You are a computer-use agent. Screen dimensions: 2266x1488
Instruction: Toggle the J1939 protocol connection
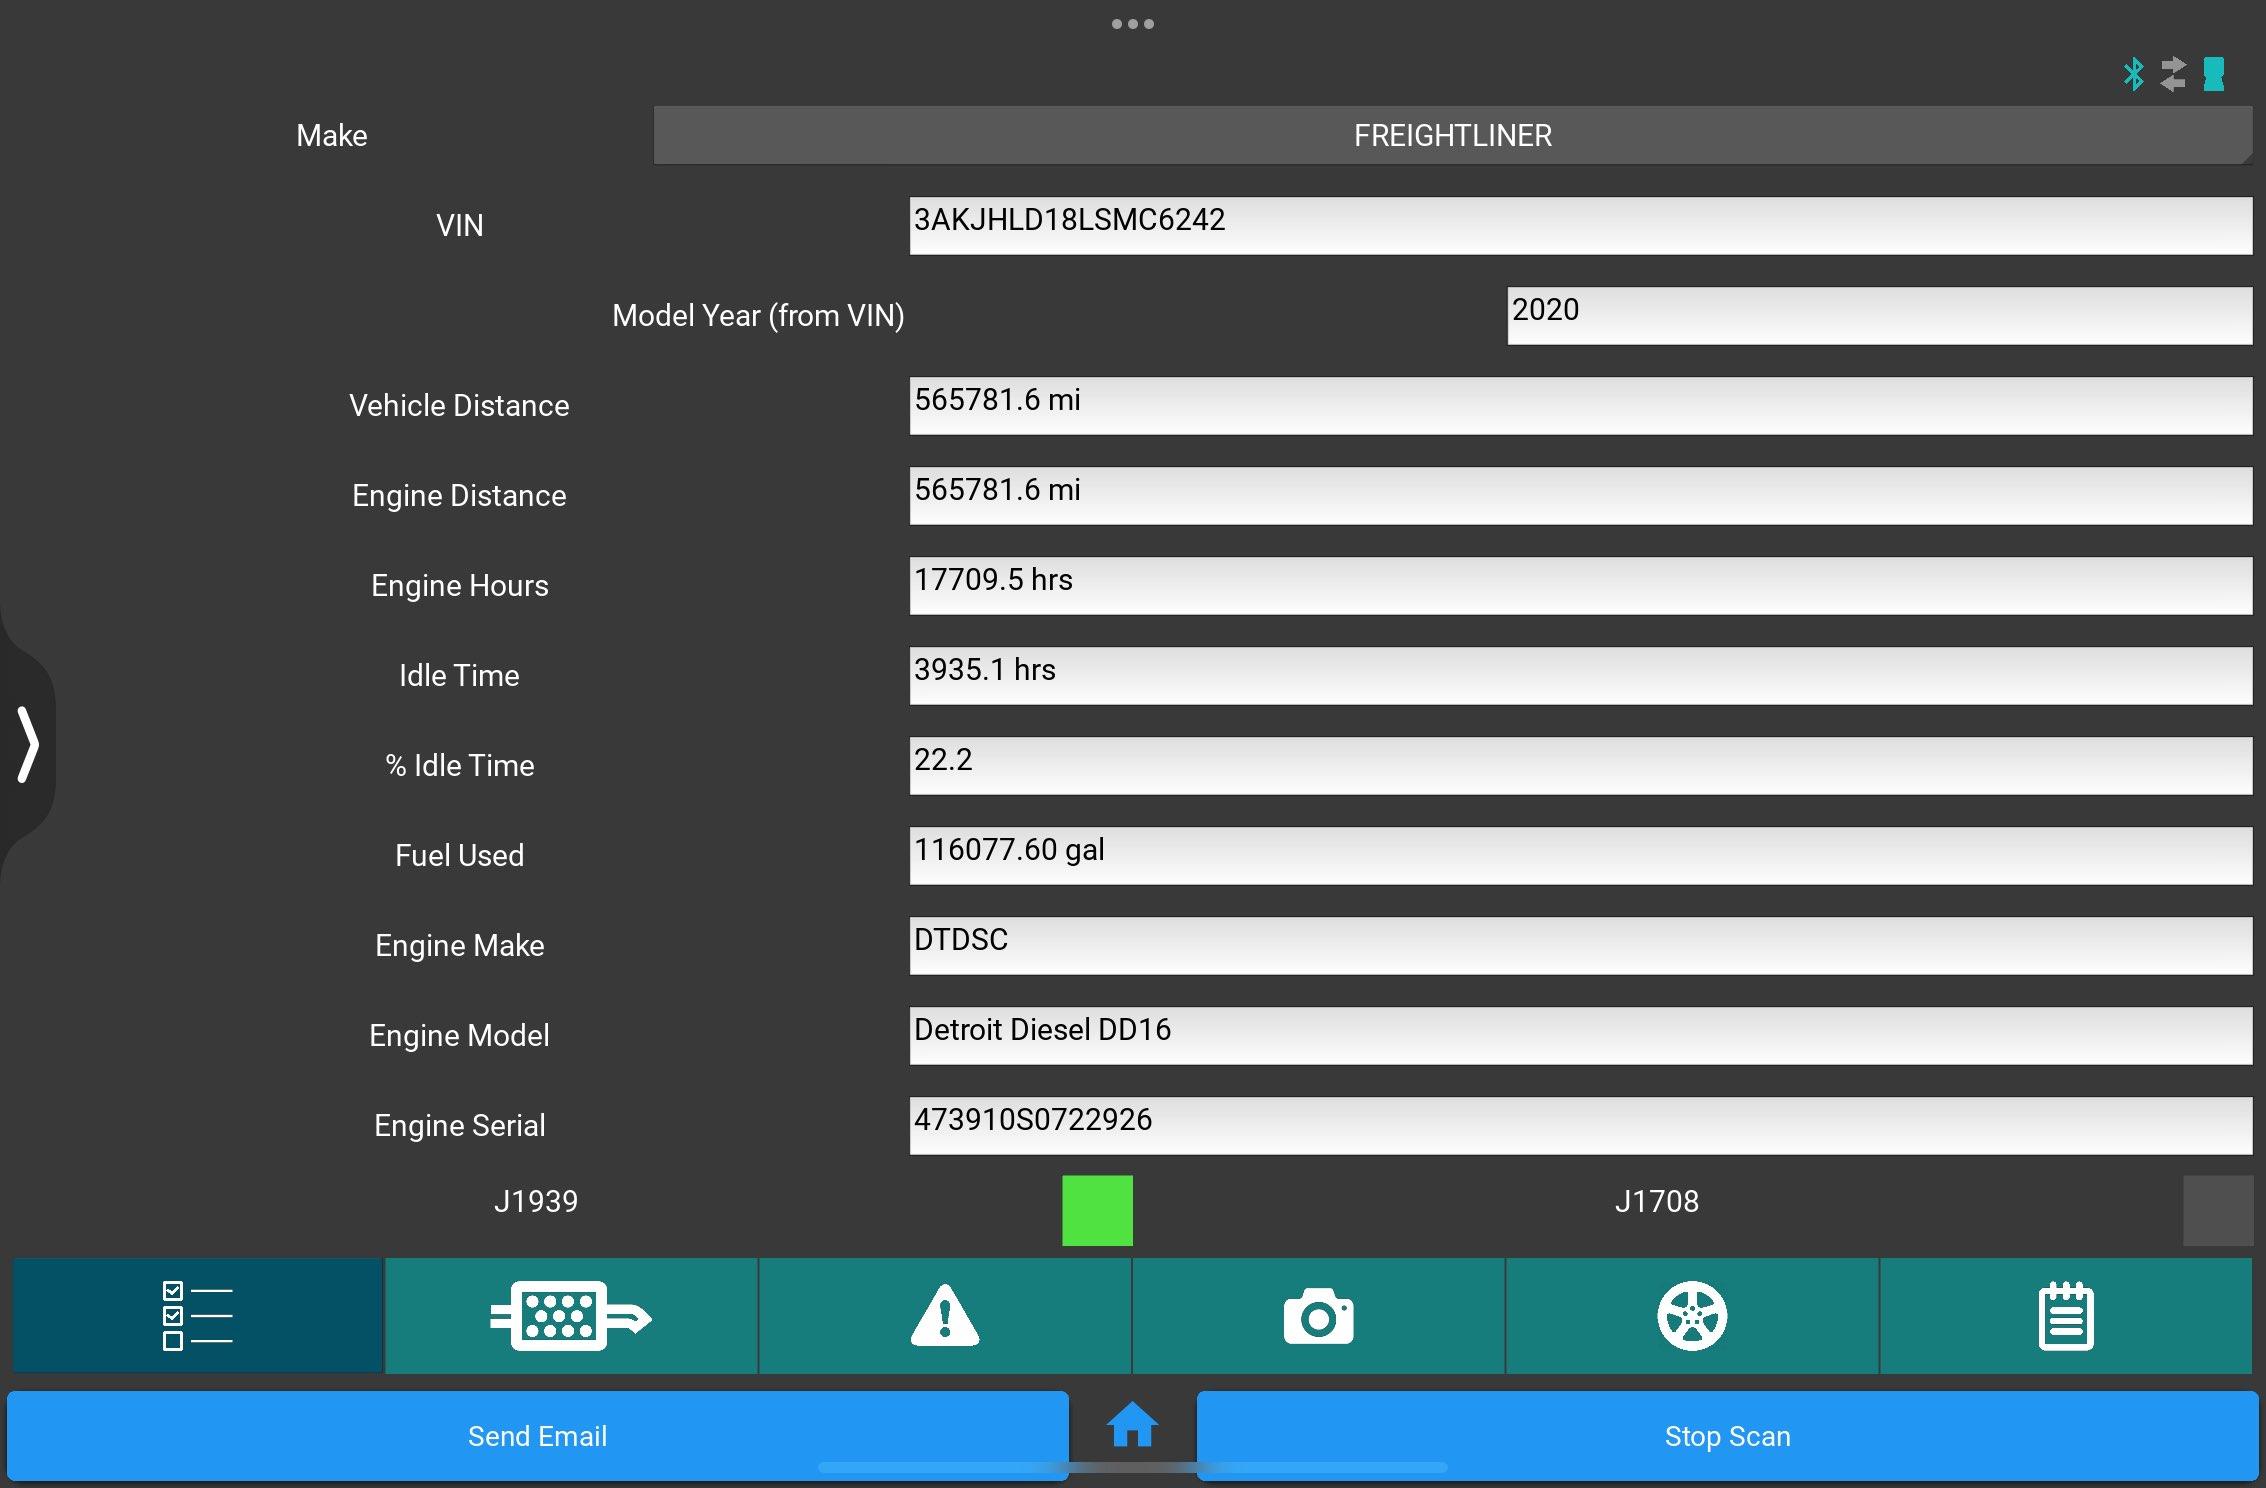click(1097, 1209)
